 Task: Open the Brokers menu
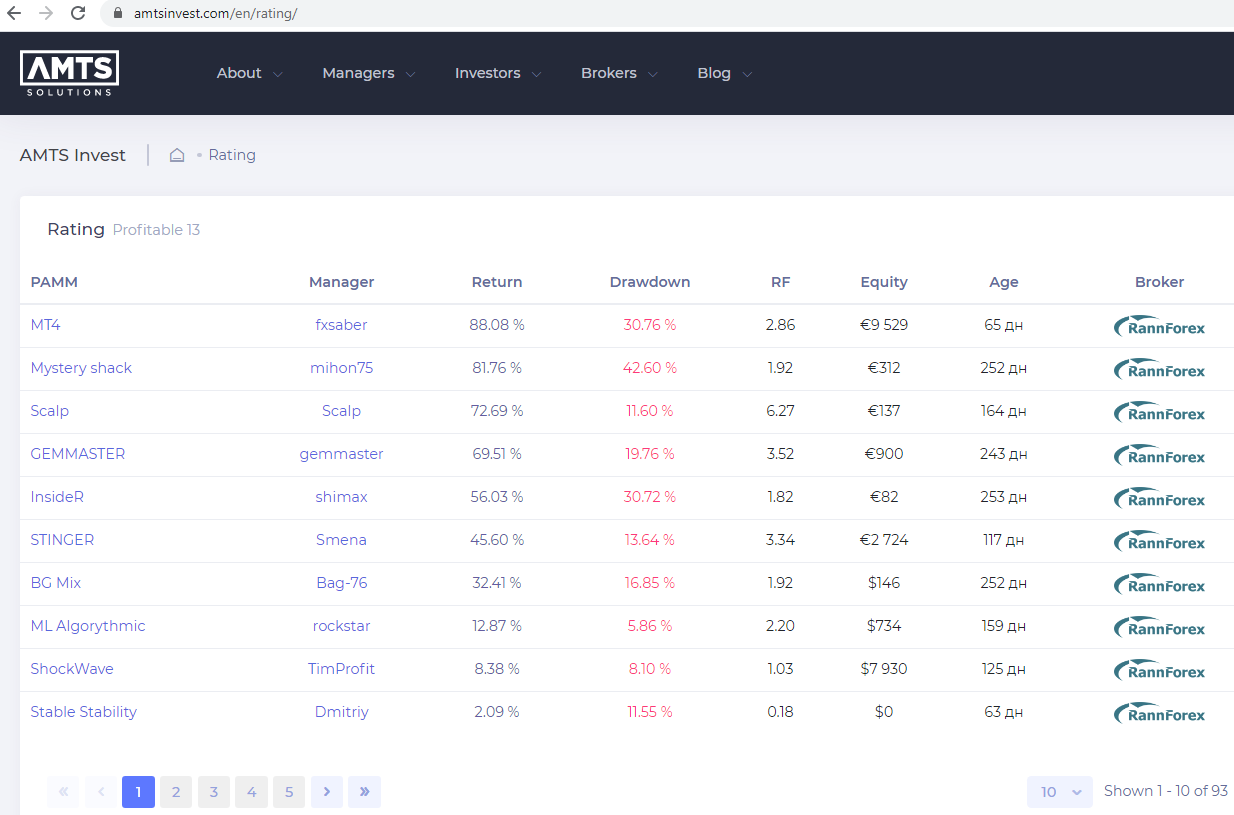pos(618,73)
